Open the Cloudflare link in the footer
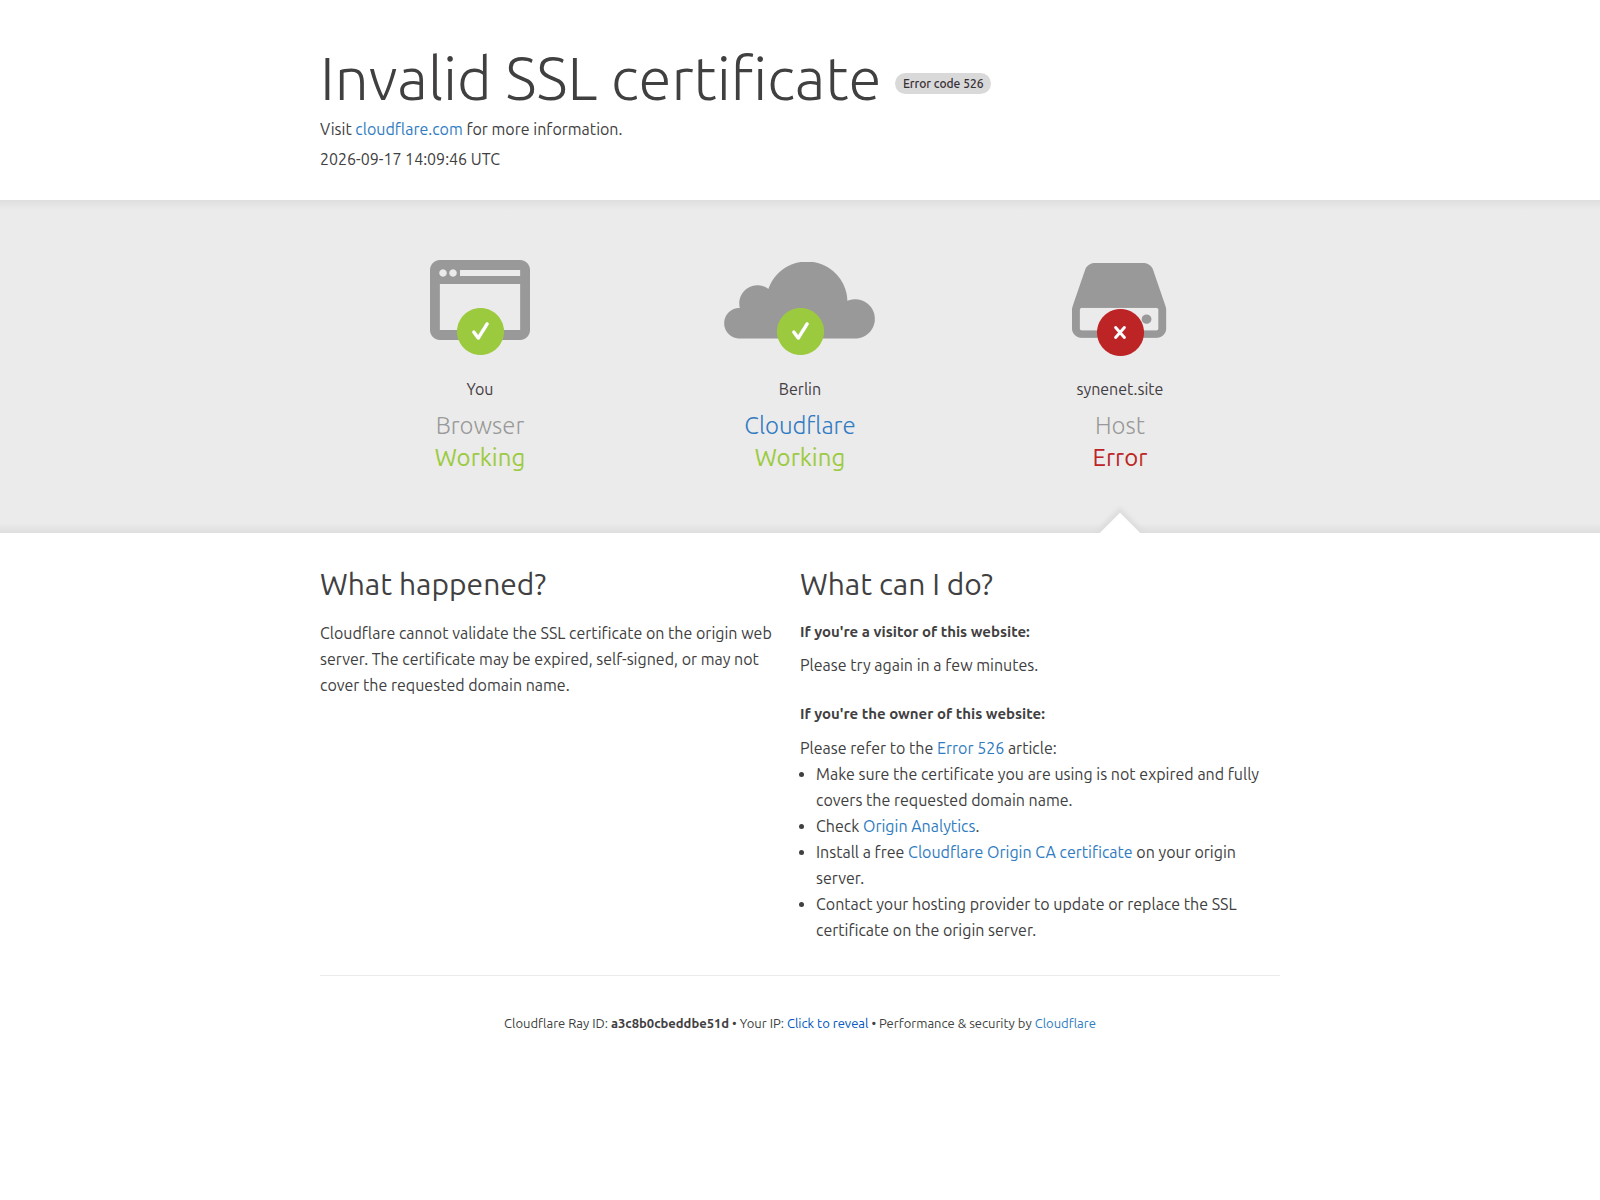Screen dimensions: 1600x1200 [1065, 1024]
